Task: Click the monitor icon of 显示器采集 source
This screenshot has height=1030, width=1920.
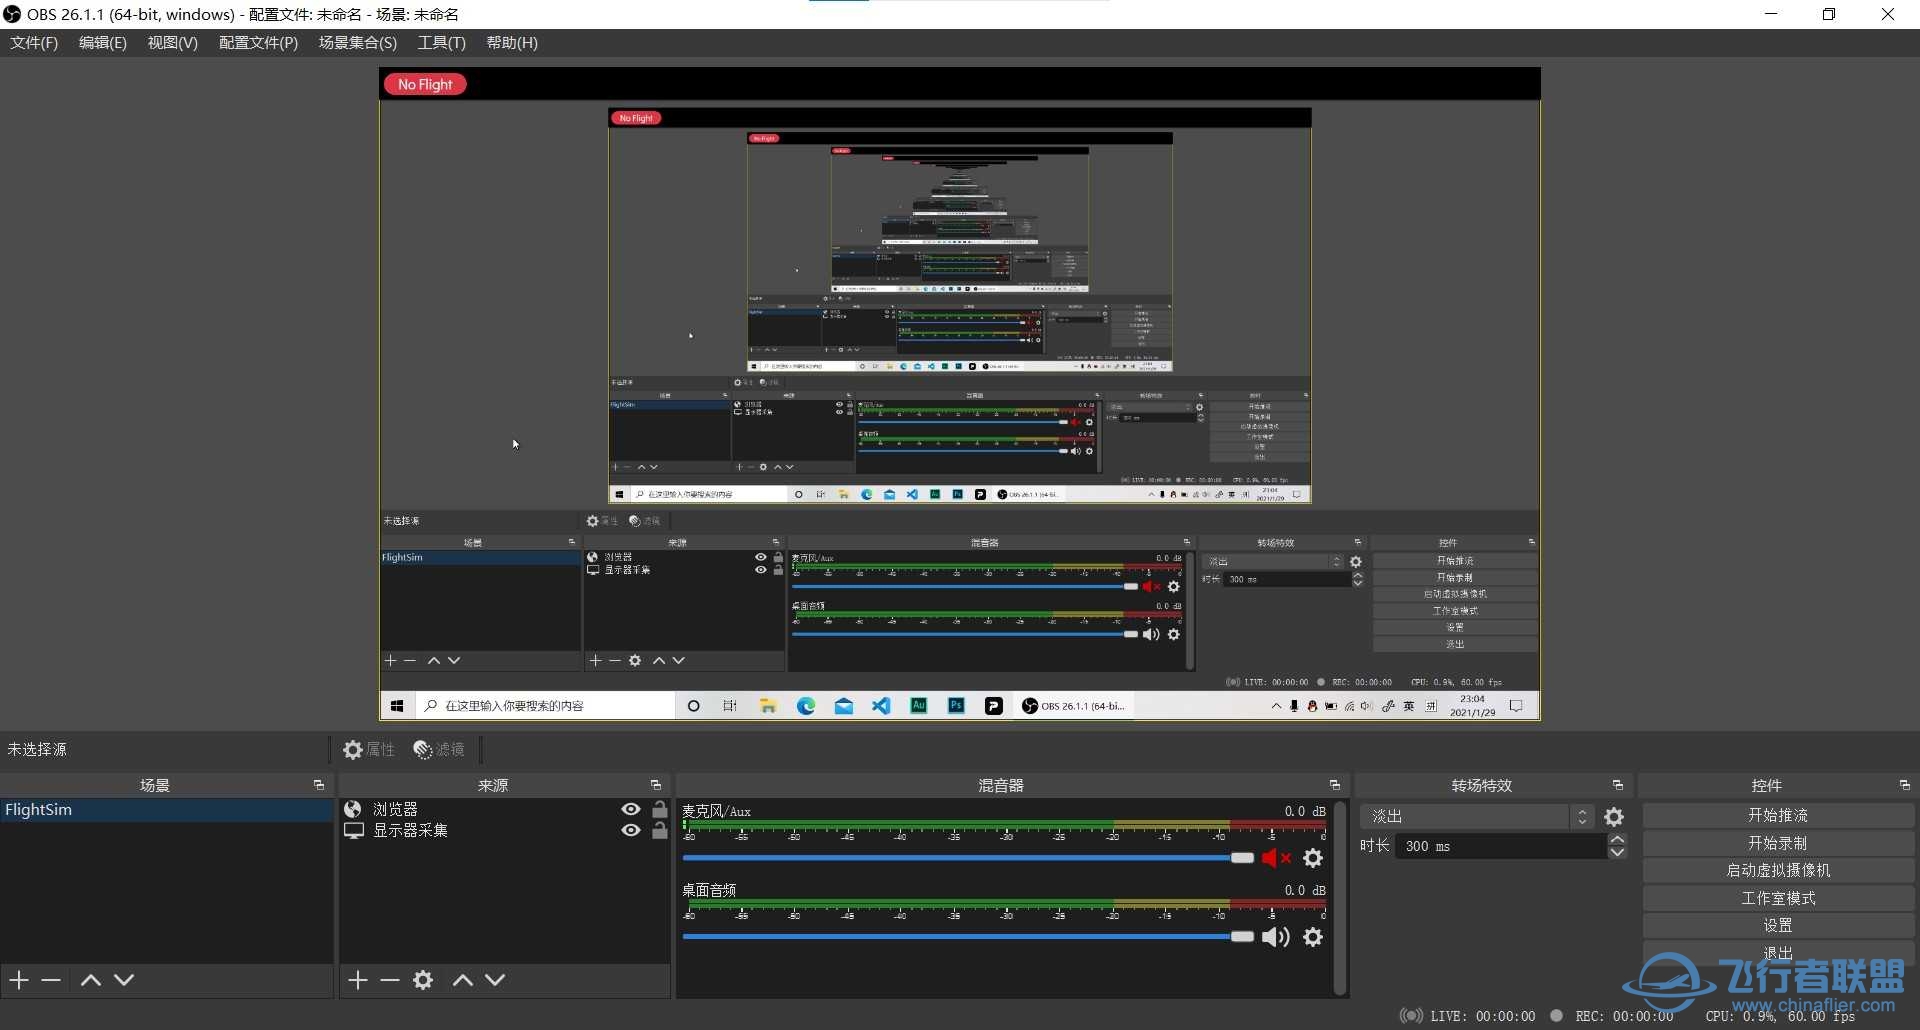Action: [x=354, y=831]
